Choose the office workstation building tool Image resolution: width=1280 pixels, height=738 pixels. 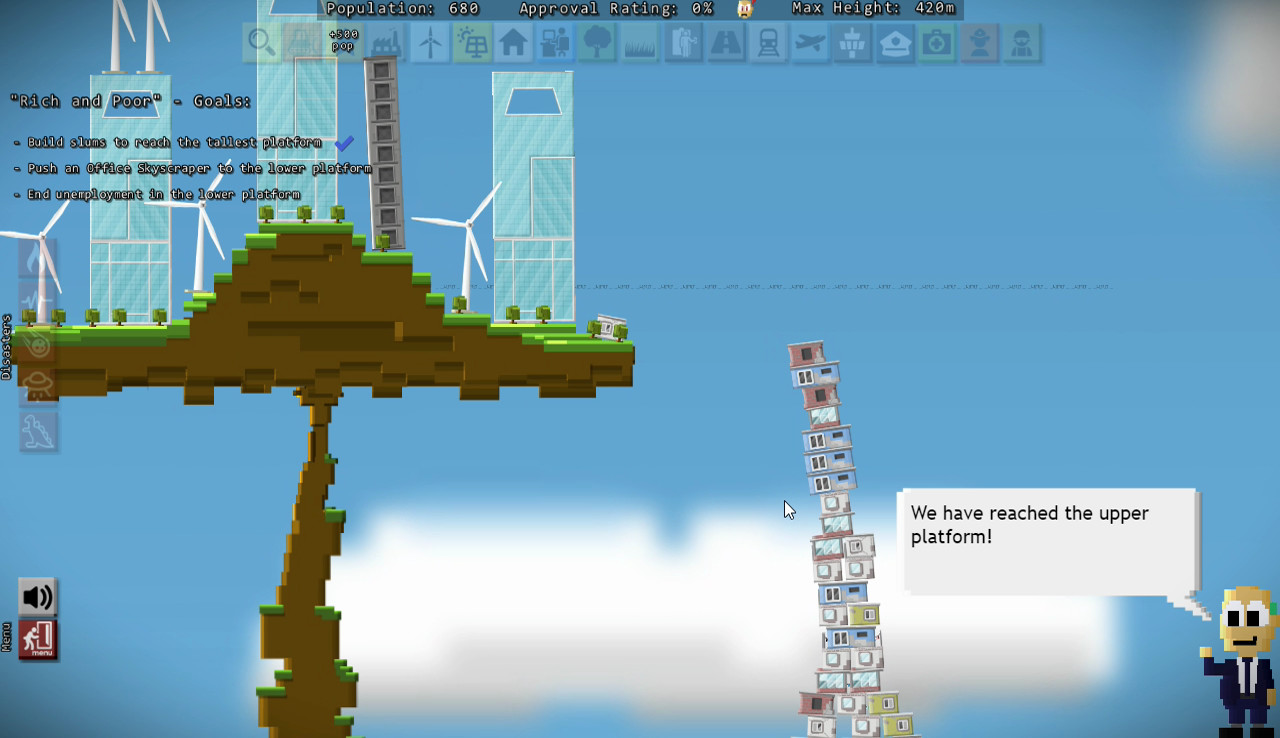coord(555,43)
